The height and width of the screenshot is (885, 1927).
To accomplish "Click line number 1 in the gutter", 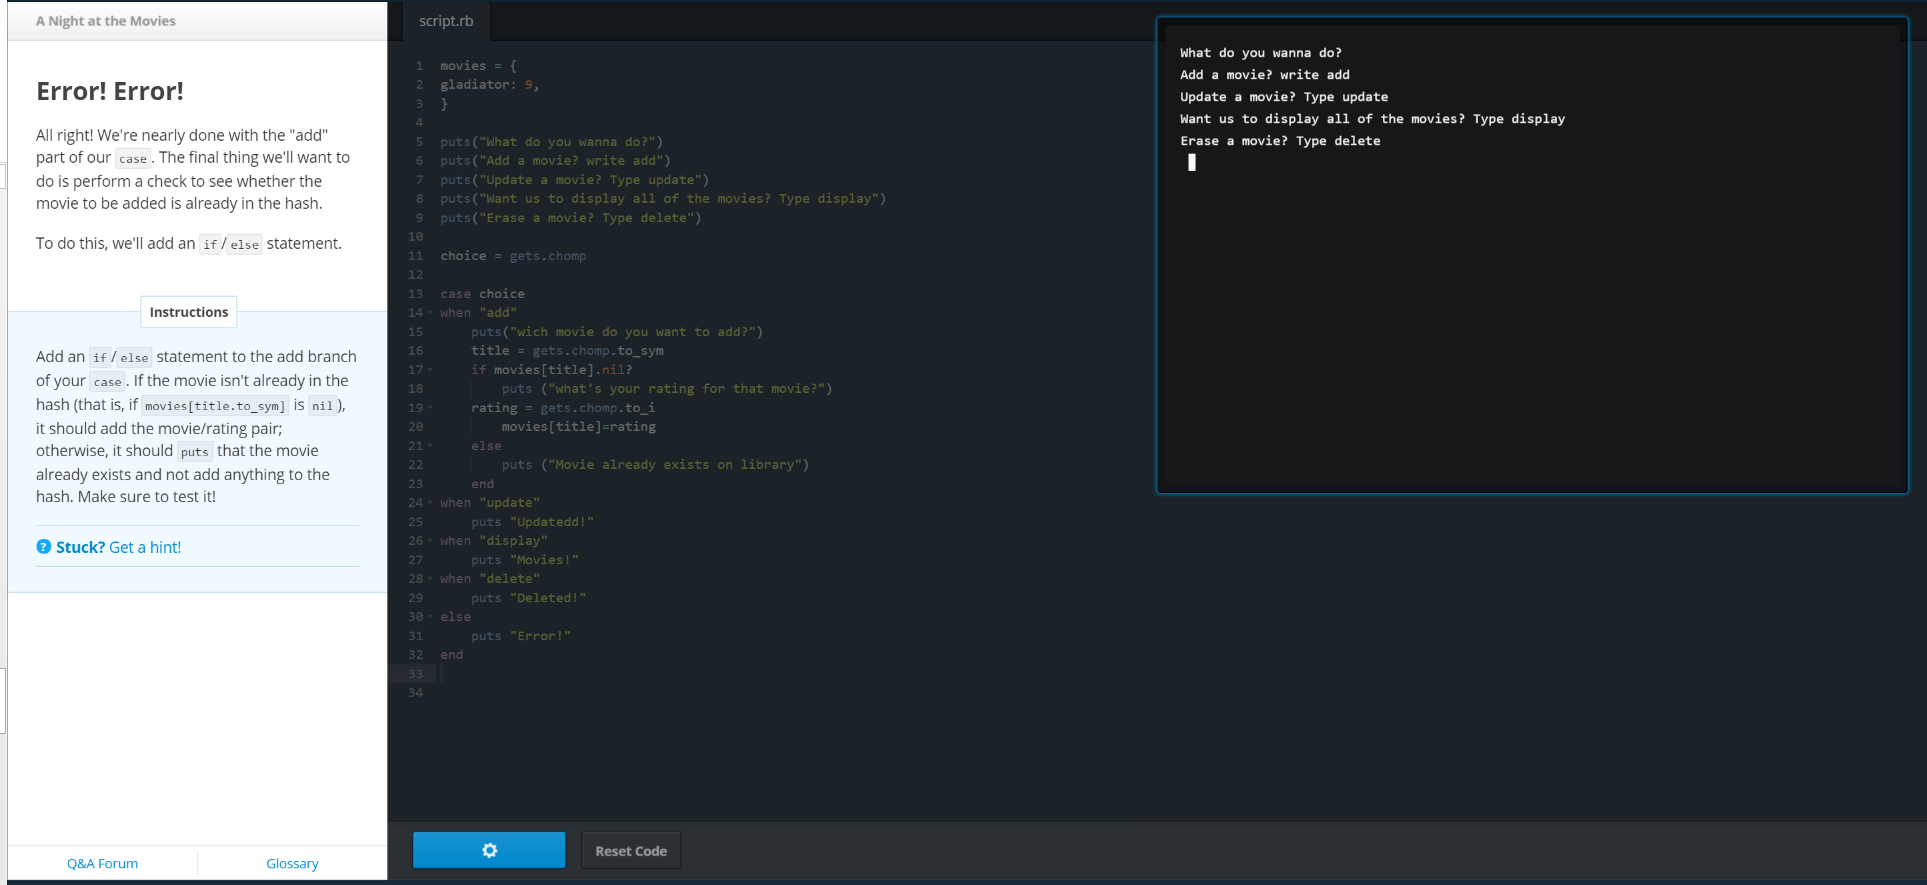I will (x=419, y=66).
